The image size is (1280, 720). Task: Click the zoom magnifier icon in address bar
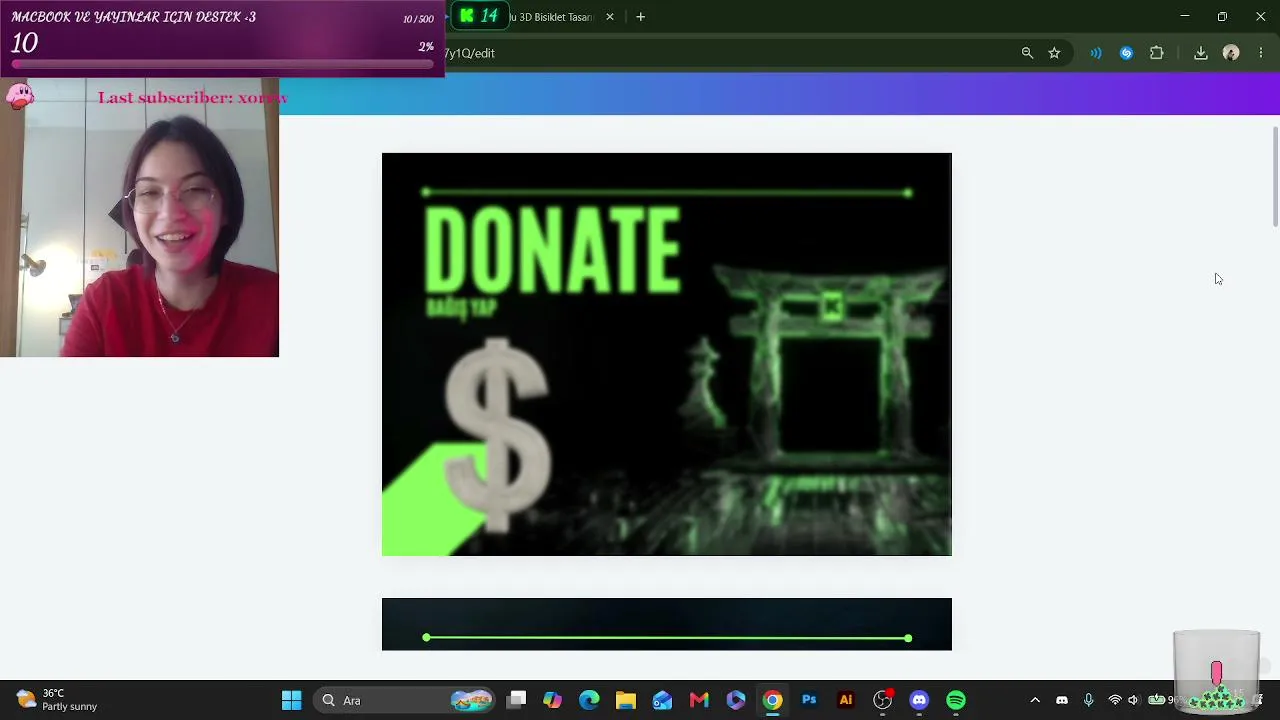click(x=1027, y=53)
